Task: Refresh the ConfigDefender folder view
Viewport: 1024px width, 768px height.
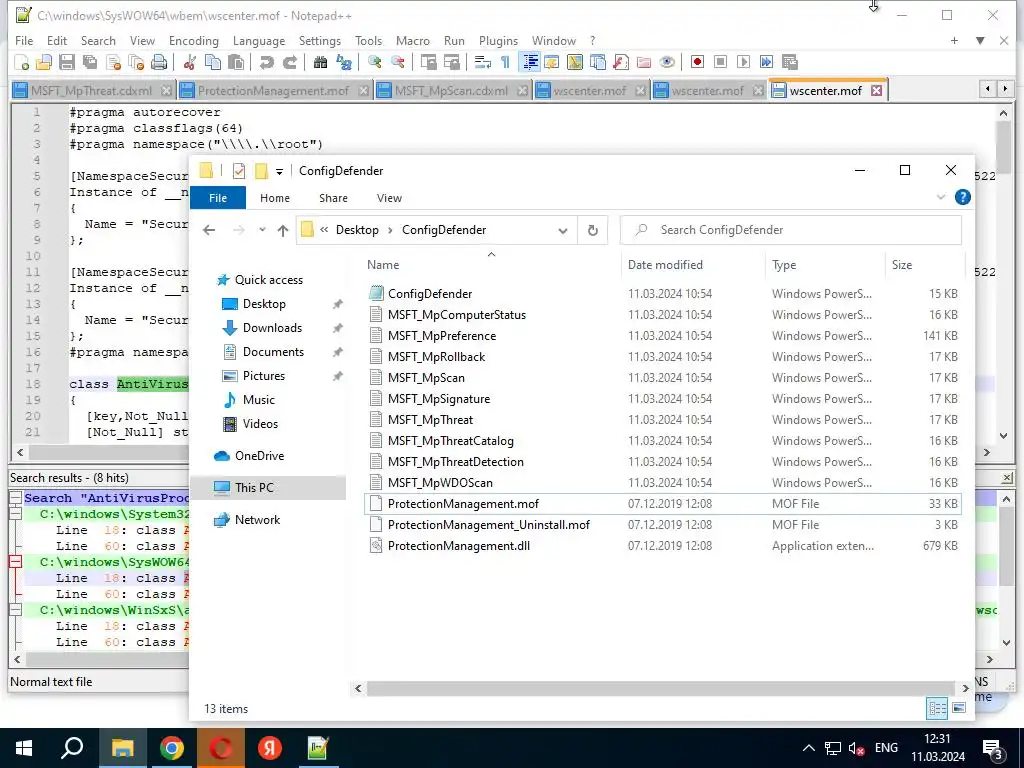Action: 592,231
